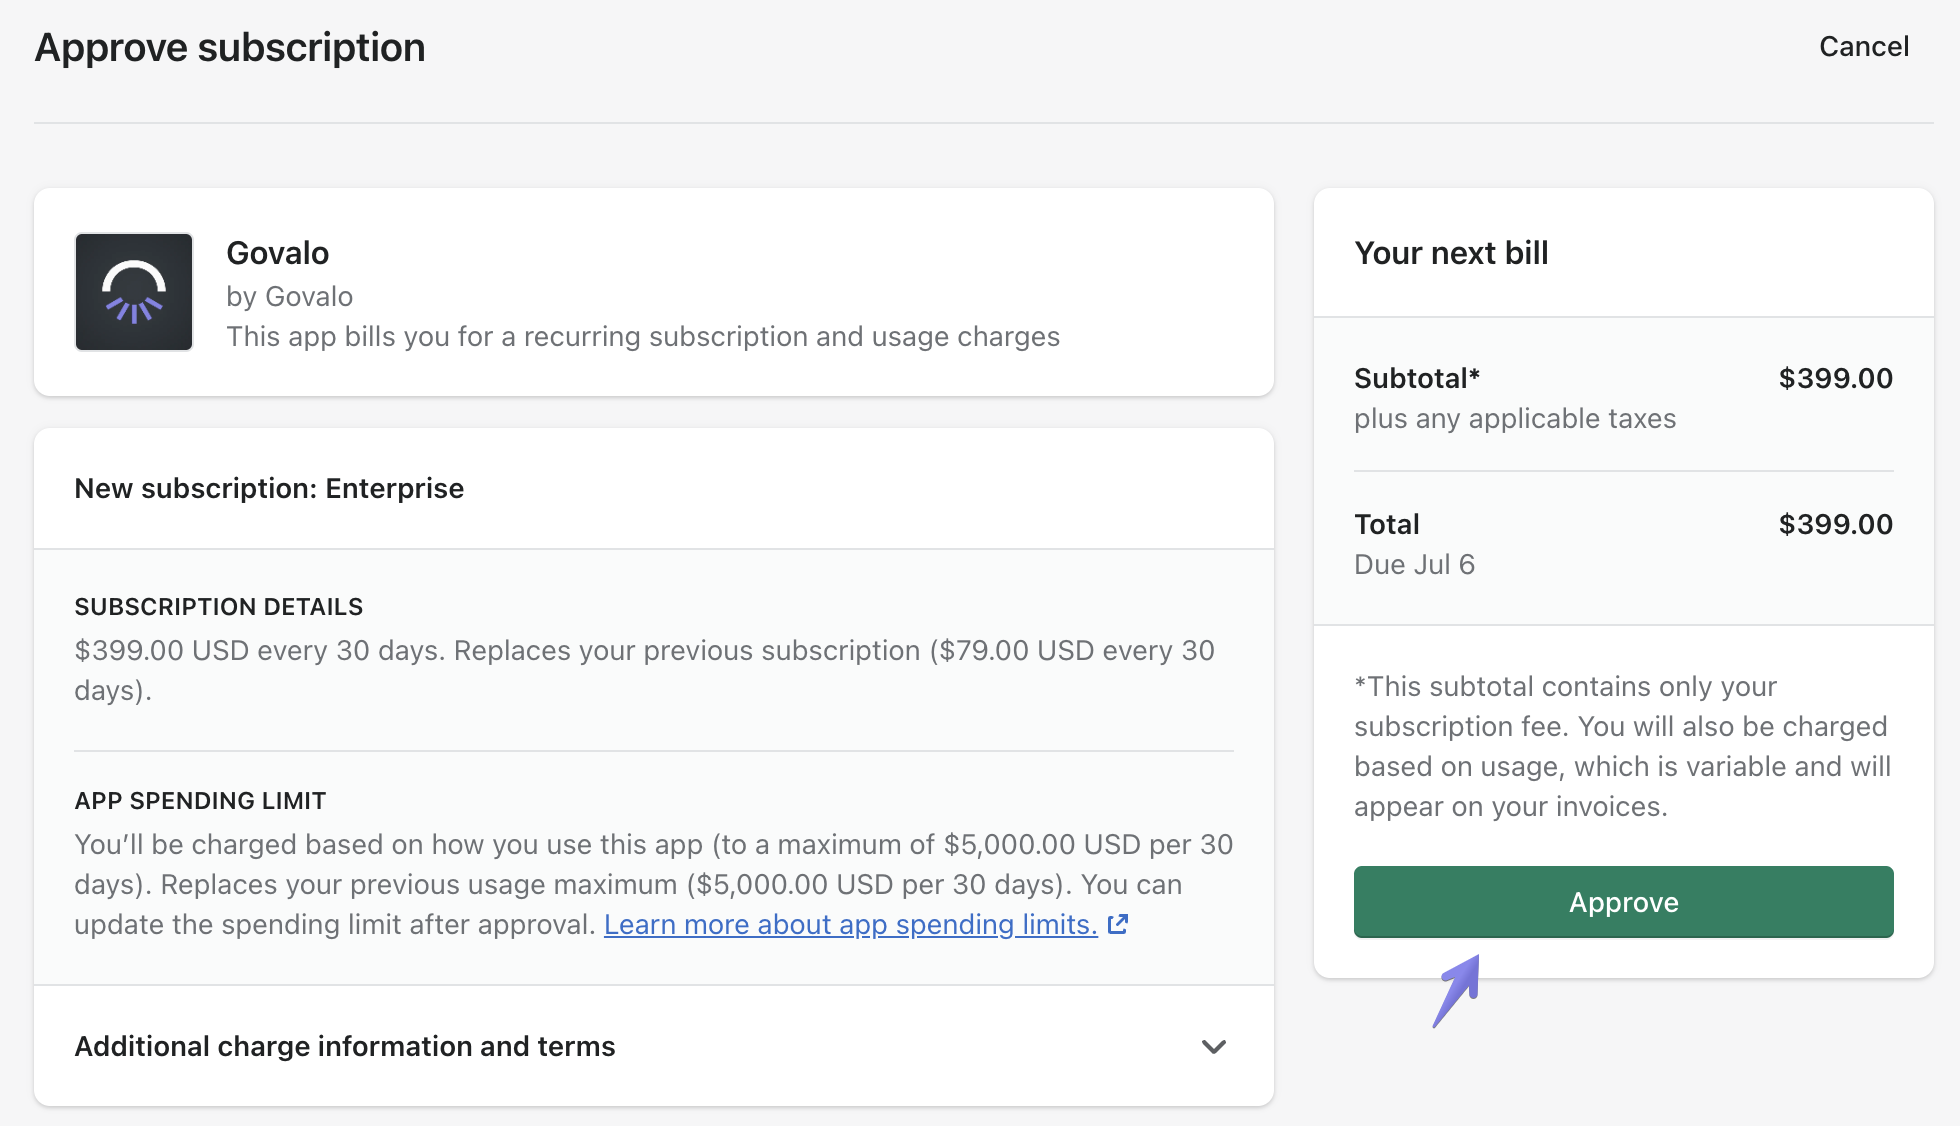Click the 'by Govalo' developer text
This screenshot has height=1126, width=1960.
point(289,296)
